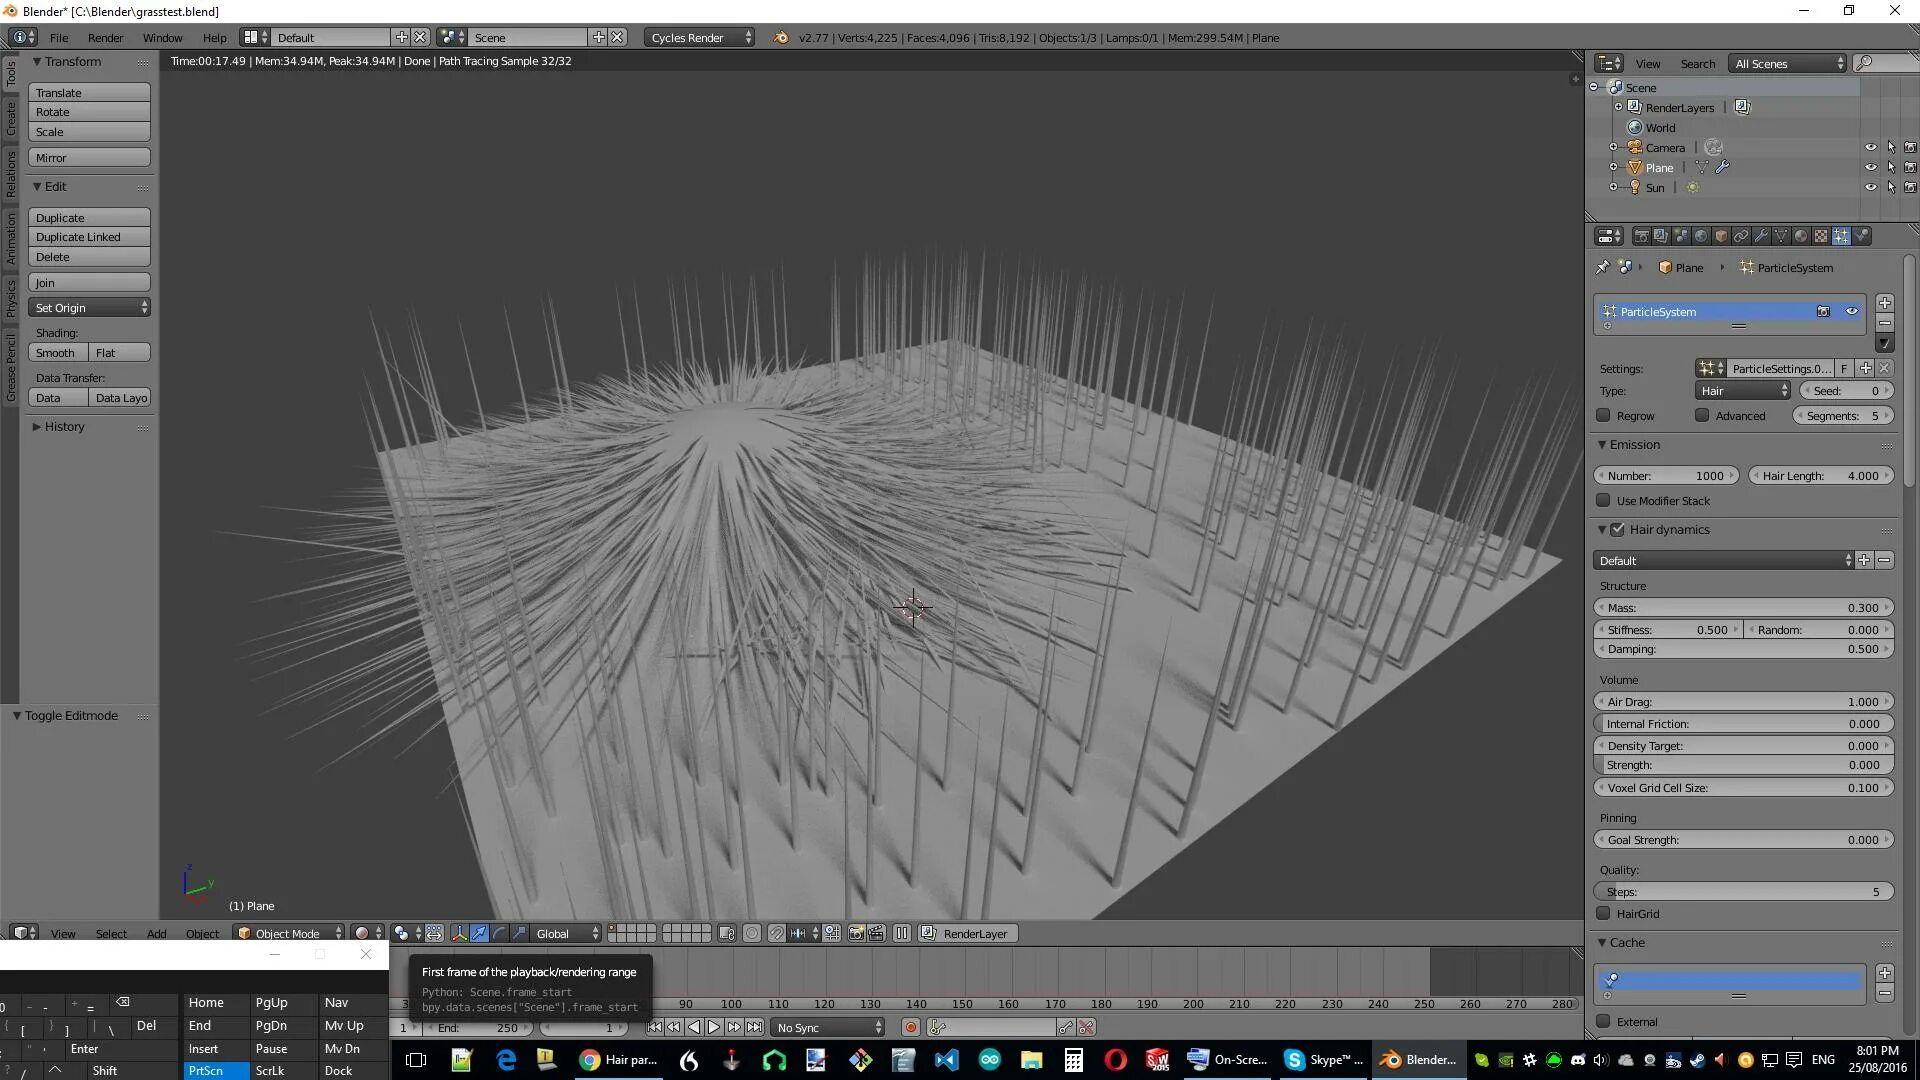Click the pin icon in properties breadcrumb
The image size is (1920, 1080).
pos(1602,267)
